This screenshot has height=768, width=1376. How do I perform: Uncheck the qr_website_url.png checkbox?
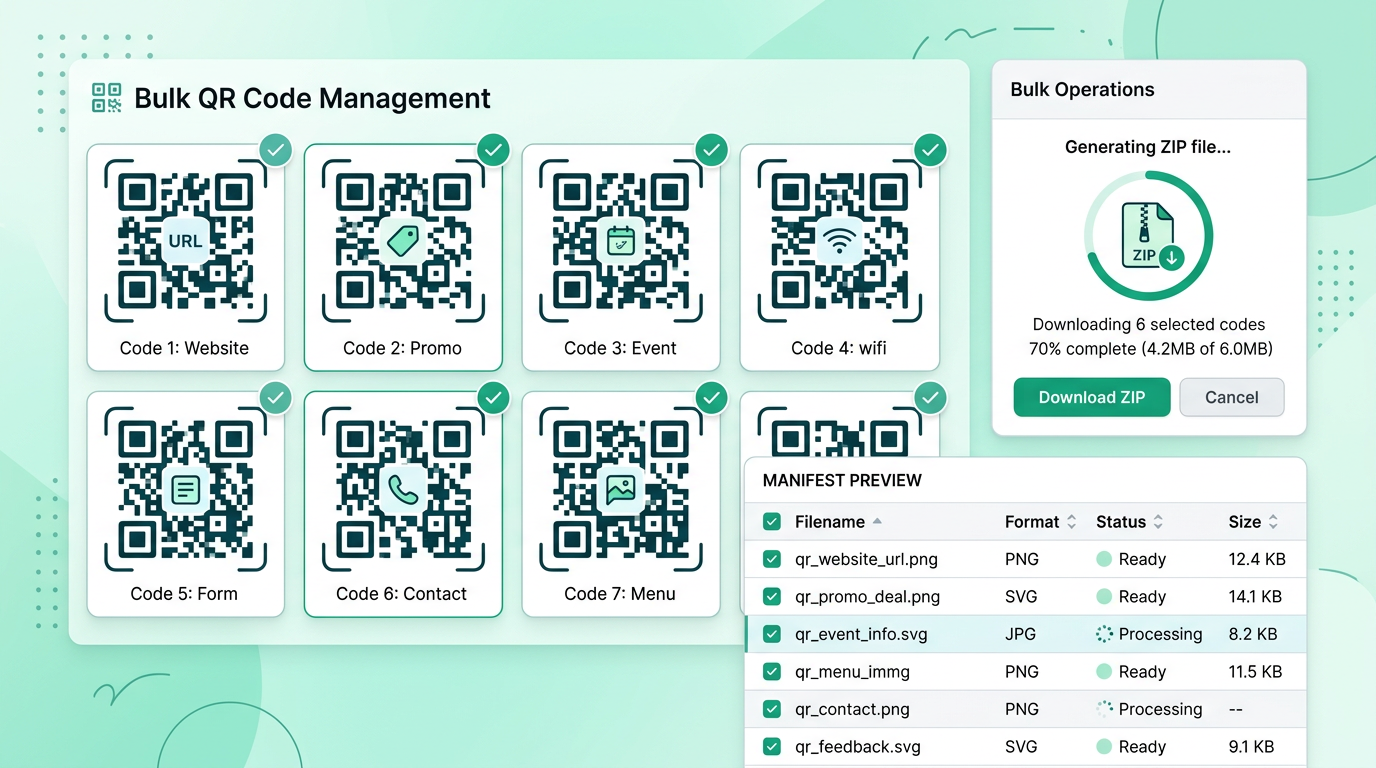coord(772,559)
